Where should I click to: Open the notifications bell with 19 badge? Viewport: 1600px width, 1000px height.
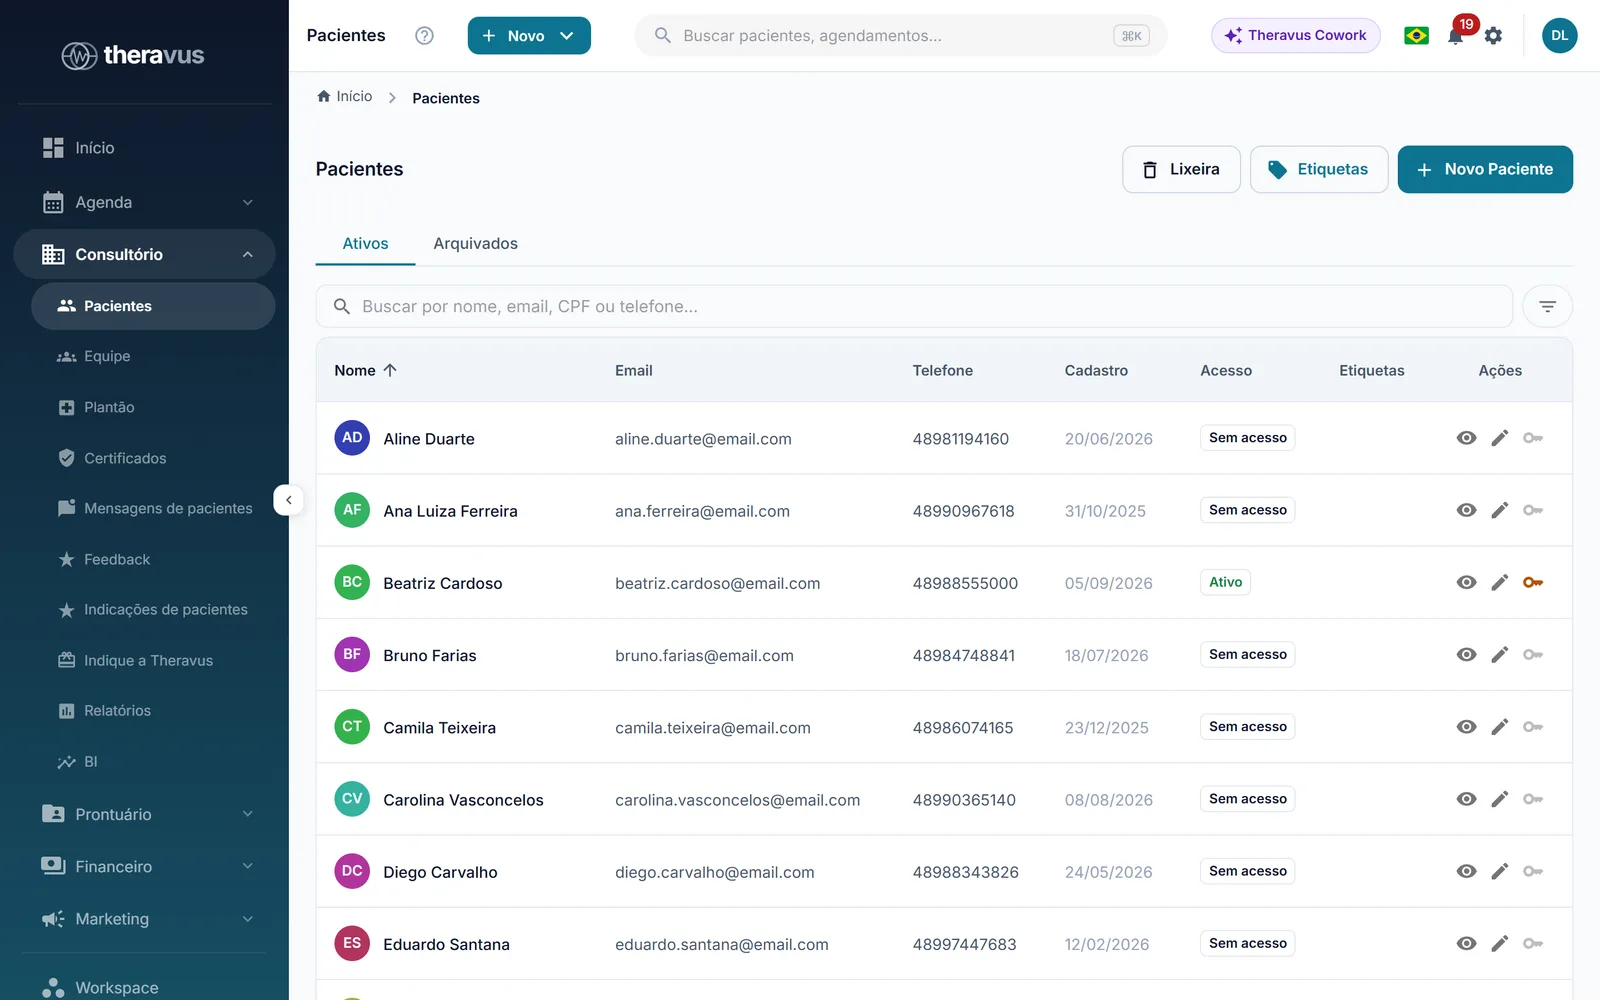(x=1456, y=36)
